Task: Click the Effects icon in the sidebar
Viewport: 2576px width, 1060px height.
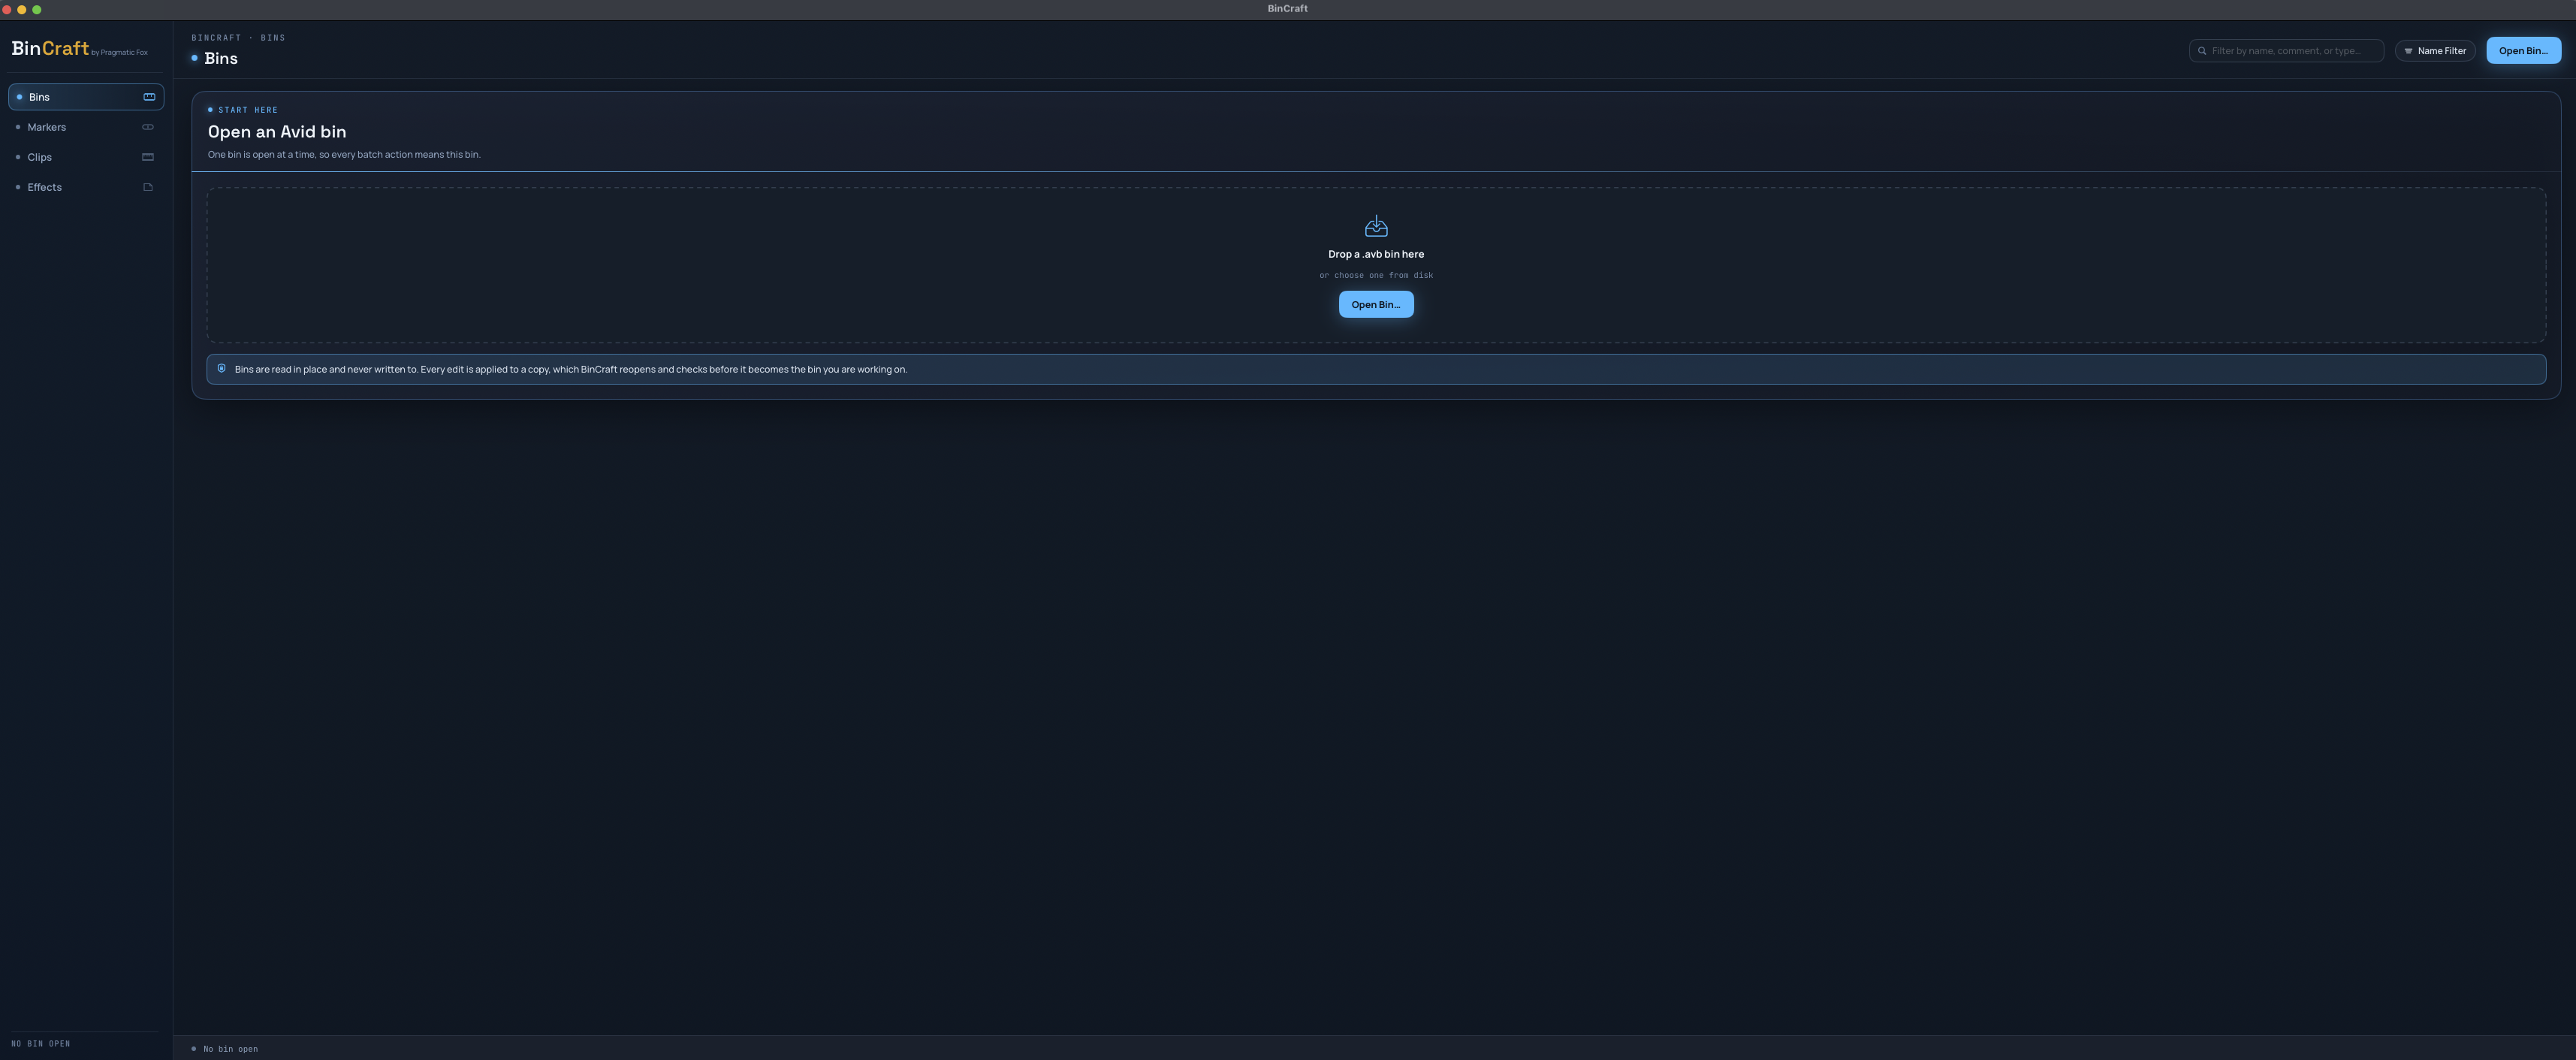Action: [x=148, y=187]
